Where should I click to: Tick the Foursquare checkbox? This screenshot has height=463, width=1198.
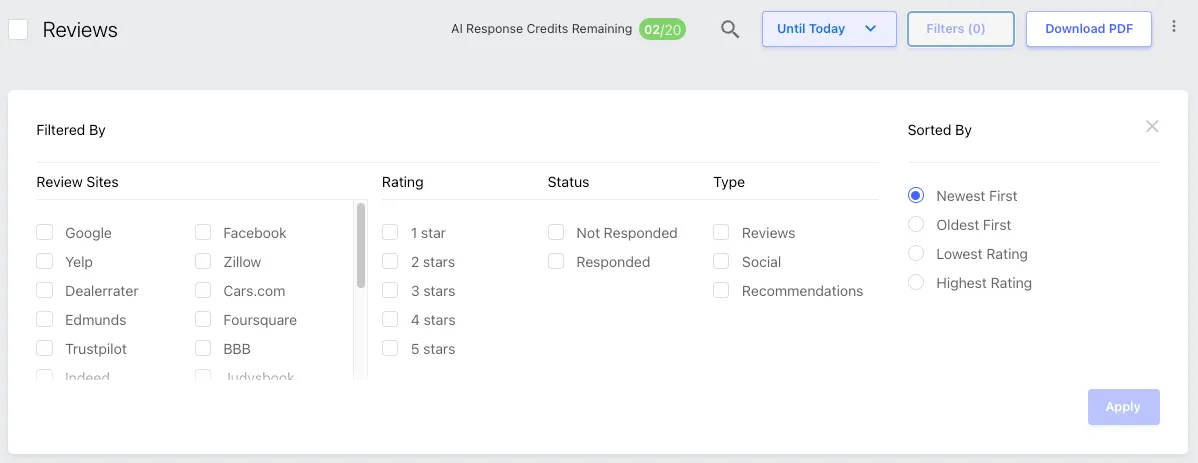tap(203, 319)
